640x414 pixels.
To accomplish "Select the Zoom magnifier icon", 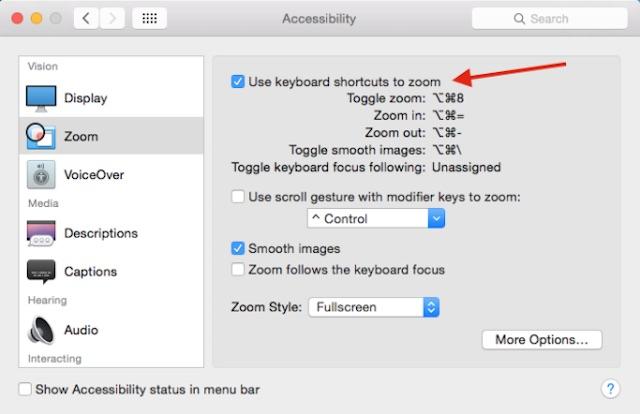I will [41, 136].
